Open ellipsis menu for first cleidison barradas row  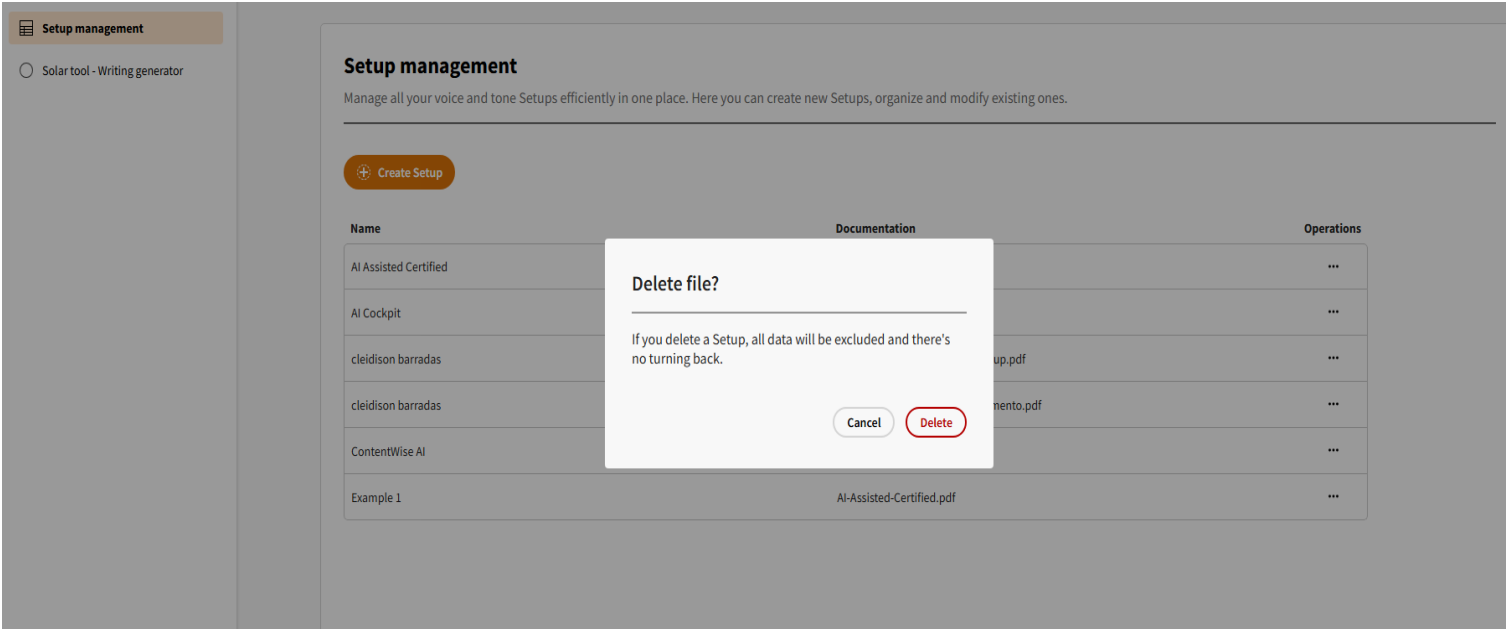coord(1332,358)
